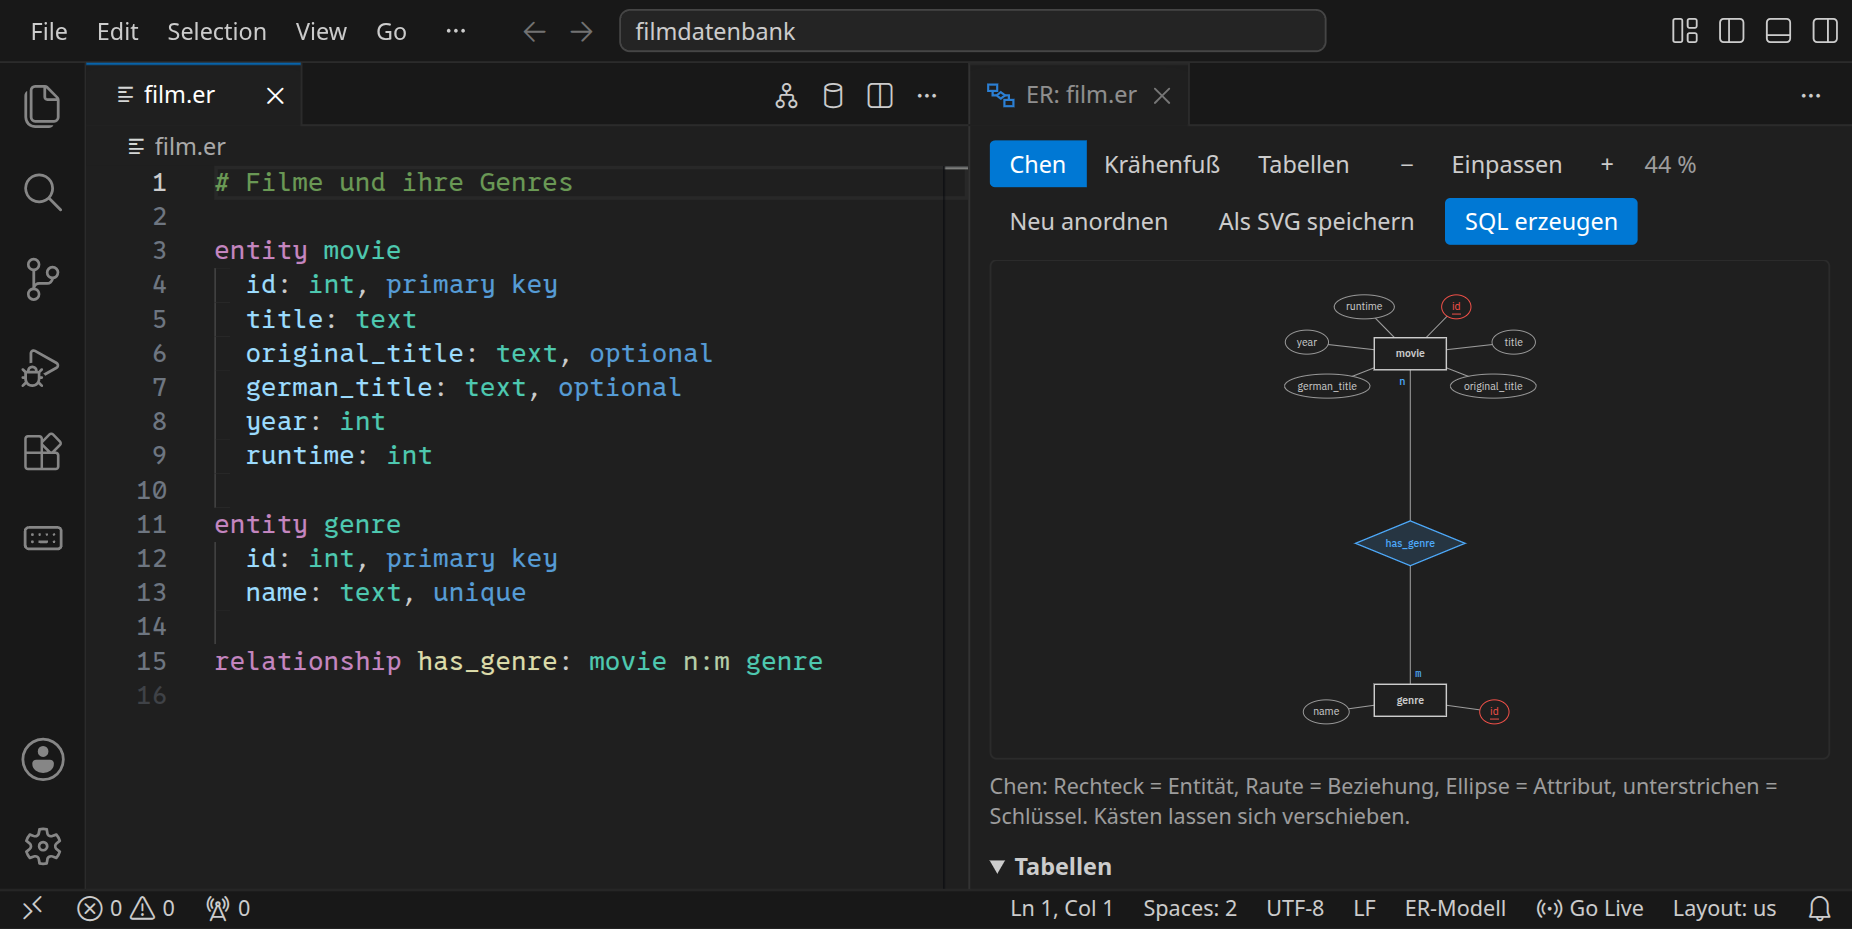Image resolution: width=1852 pixels, height=929 pixels.
Task: Click the runtime attribute ellipse
Action: [1364, 306]
